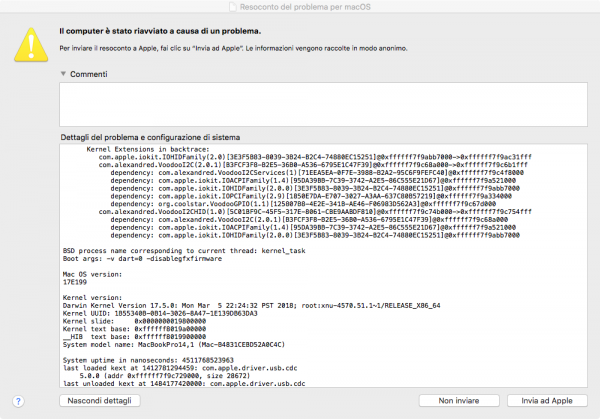Click the Invia ad Apple button
The image size is (600, 419).
click(547, 401)
